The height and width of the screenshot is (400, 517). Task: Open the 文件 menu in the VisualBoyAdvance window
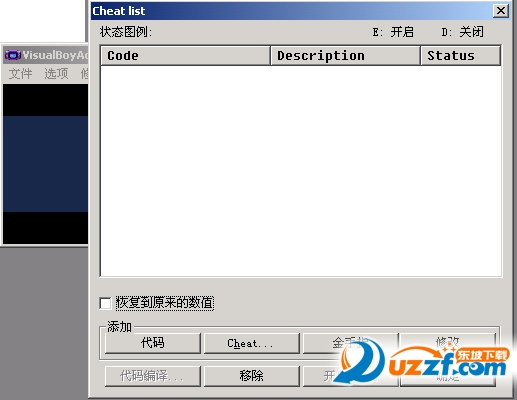click(x=20, y=74)
